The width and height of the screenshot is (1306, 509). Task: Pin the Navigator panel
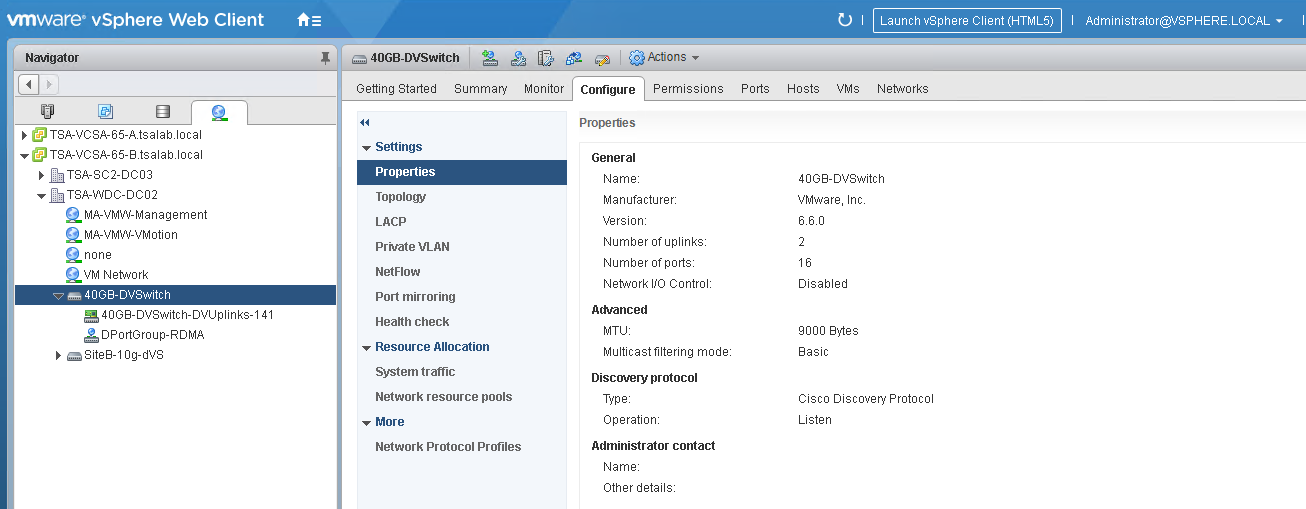[325, 58]
